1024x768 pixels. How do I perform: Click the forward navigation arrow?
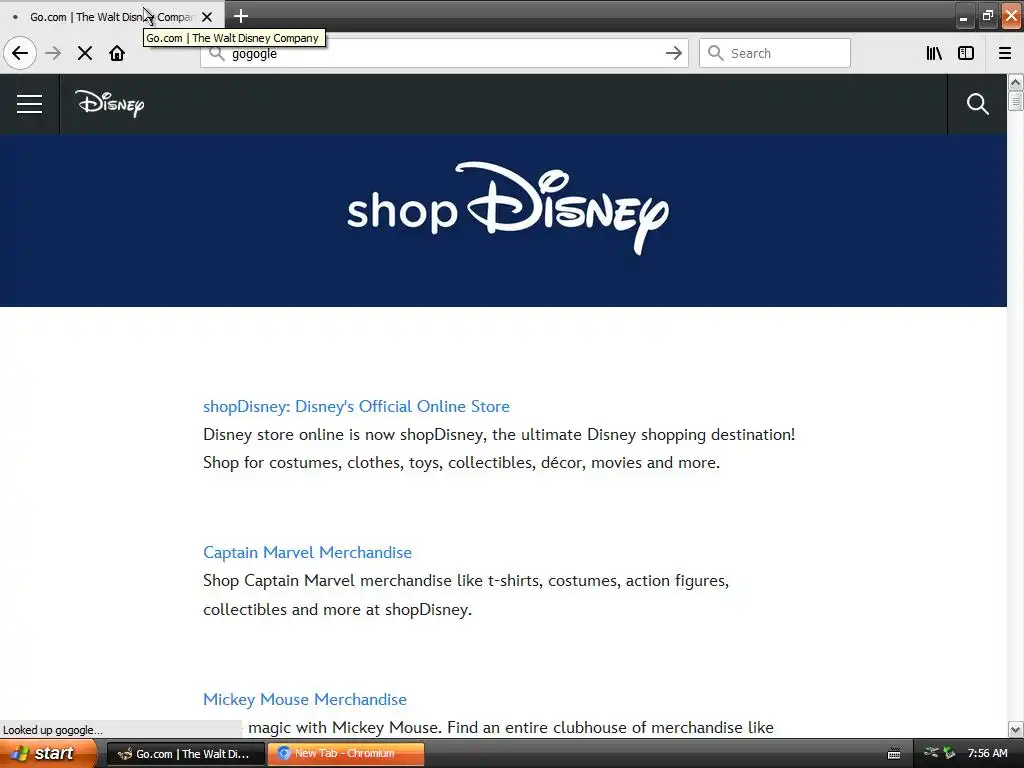click(54, 53)
